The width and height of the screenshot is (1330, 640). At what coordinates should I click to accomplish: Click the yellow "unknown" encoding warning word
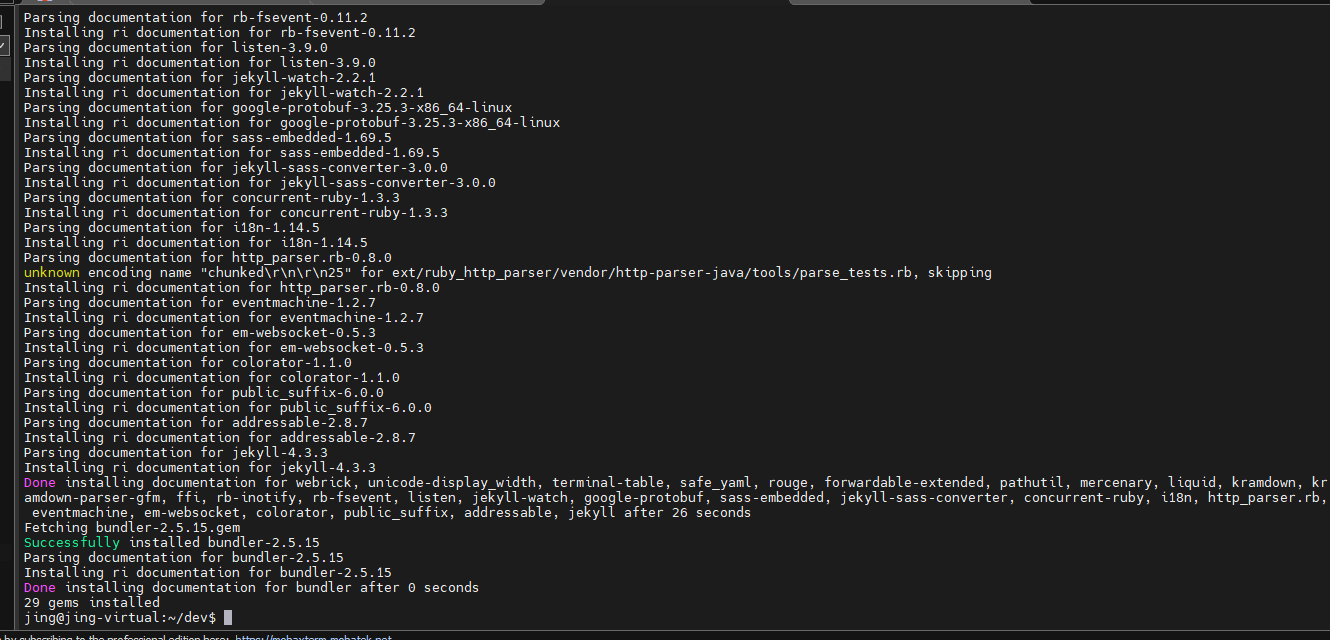point(52,272)
